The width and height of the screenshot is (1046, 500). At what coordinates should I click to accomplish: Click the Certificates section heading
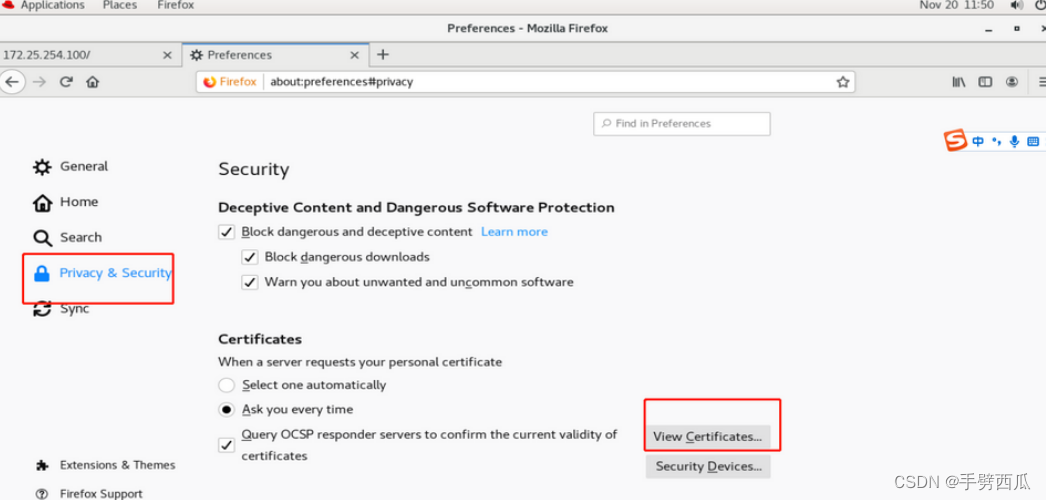260,339
